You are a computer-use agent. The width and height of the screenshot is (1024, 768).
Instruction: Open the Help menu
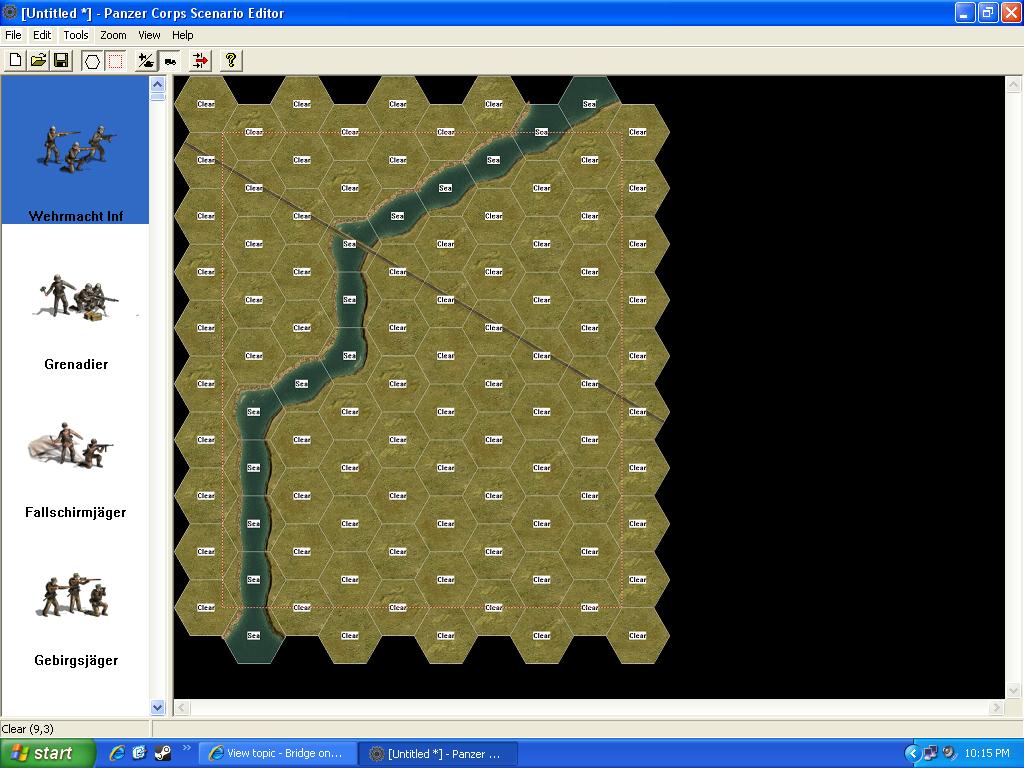183,35
